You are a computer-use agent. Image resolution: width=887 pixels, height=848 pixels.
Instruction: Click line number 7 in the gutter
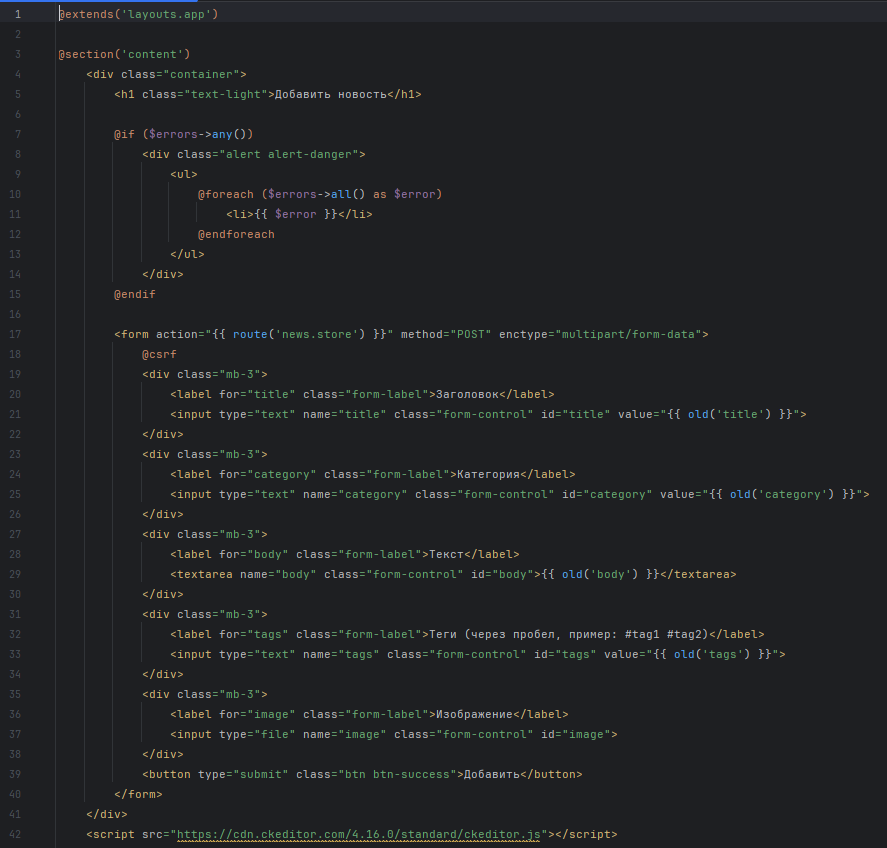pyautogui.click(x=18, y=134)
